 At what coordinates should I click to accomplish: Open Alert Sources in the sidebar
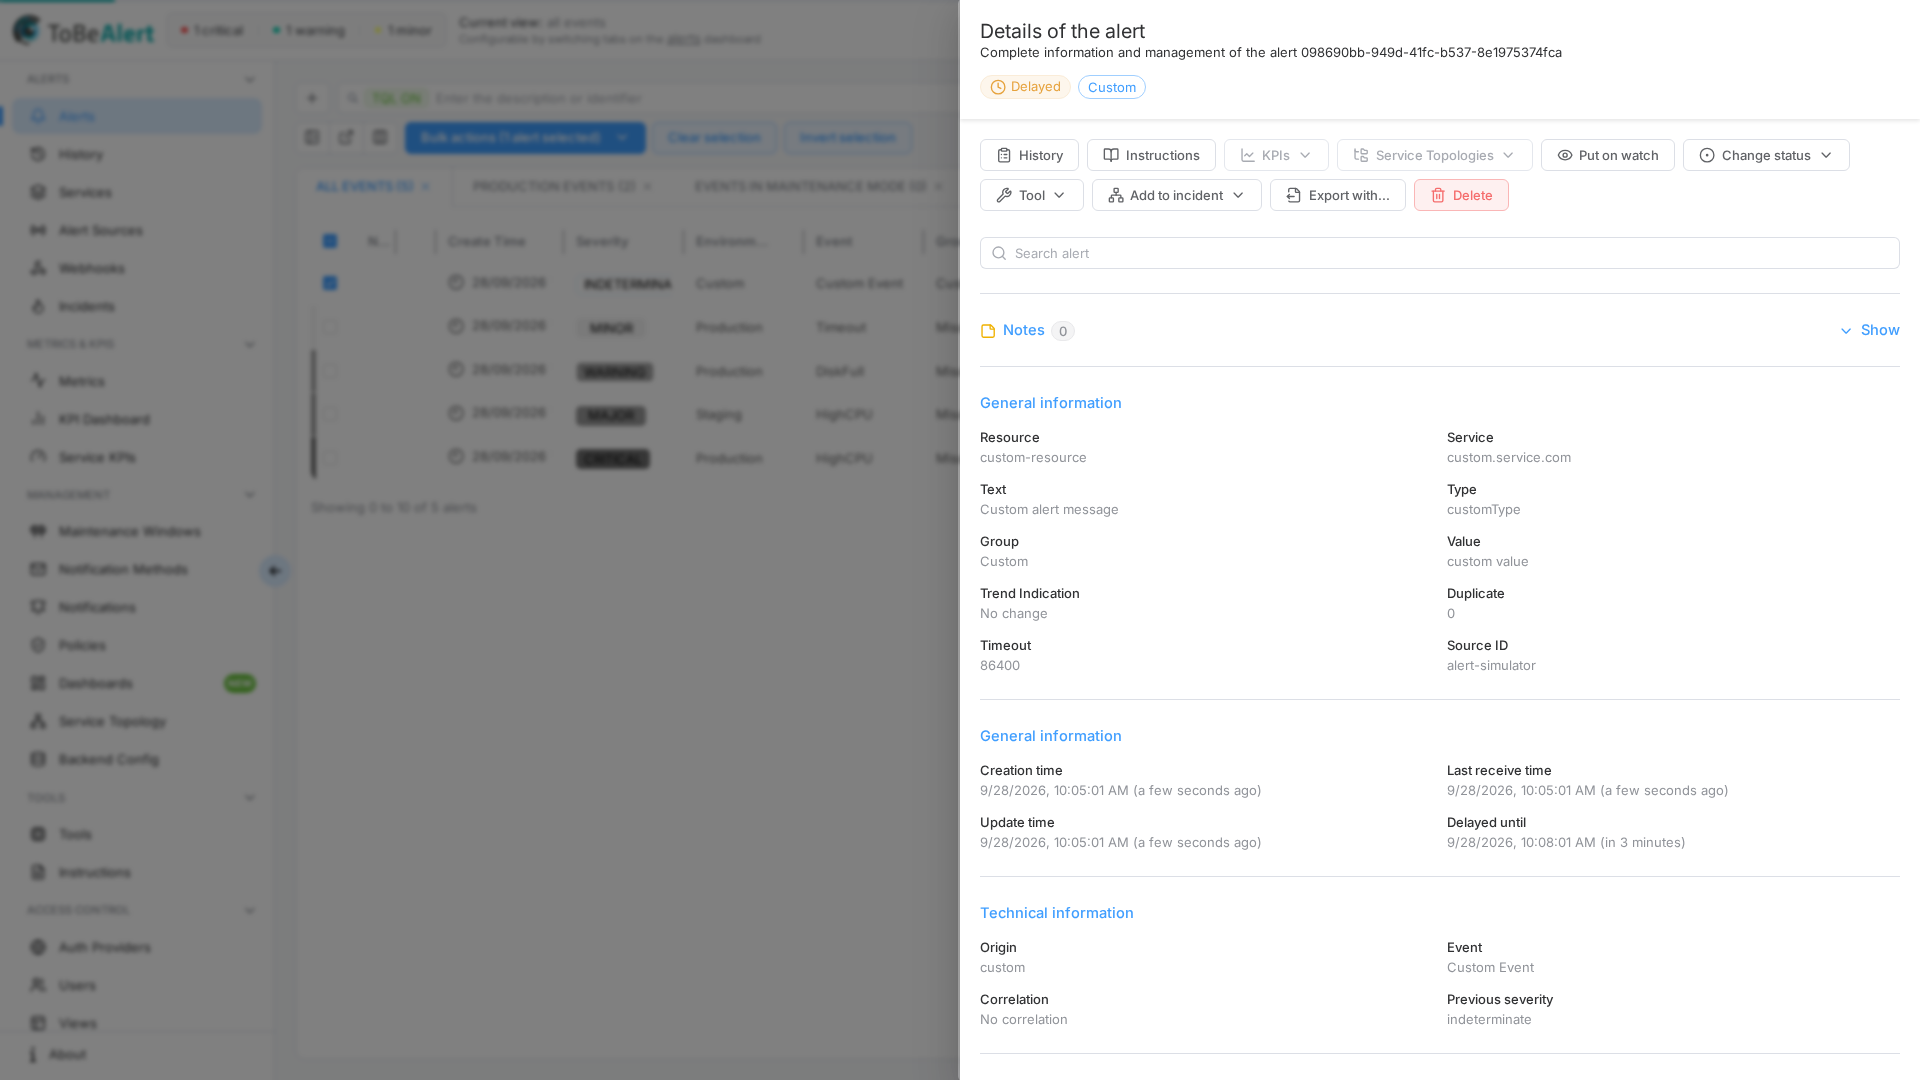click(136, 230)
